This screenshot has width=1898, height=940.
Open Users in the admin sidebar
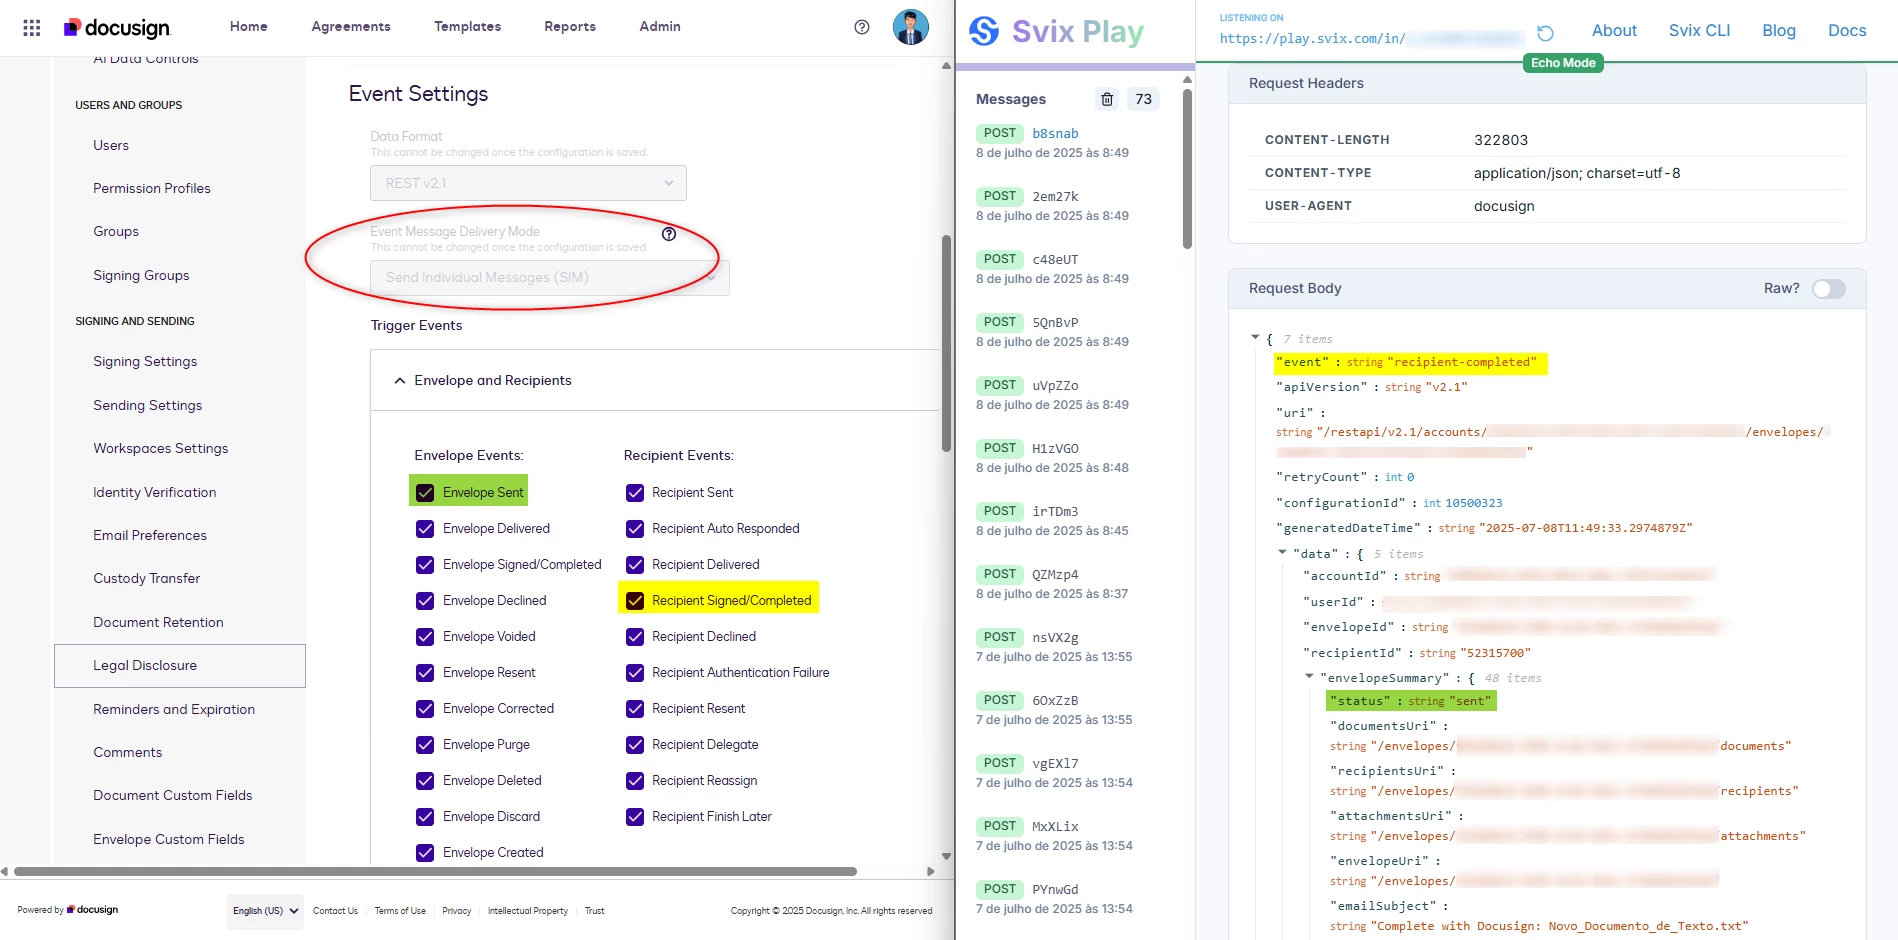[111, 146]
